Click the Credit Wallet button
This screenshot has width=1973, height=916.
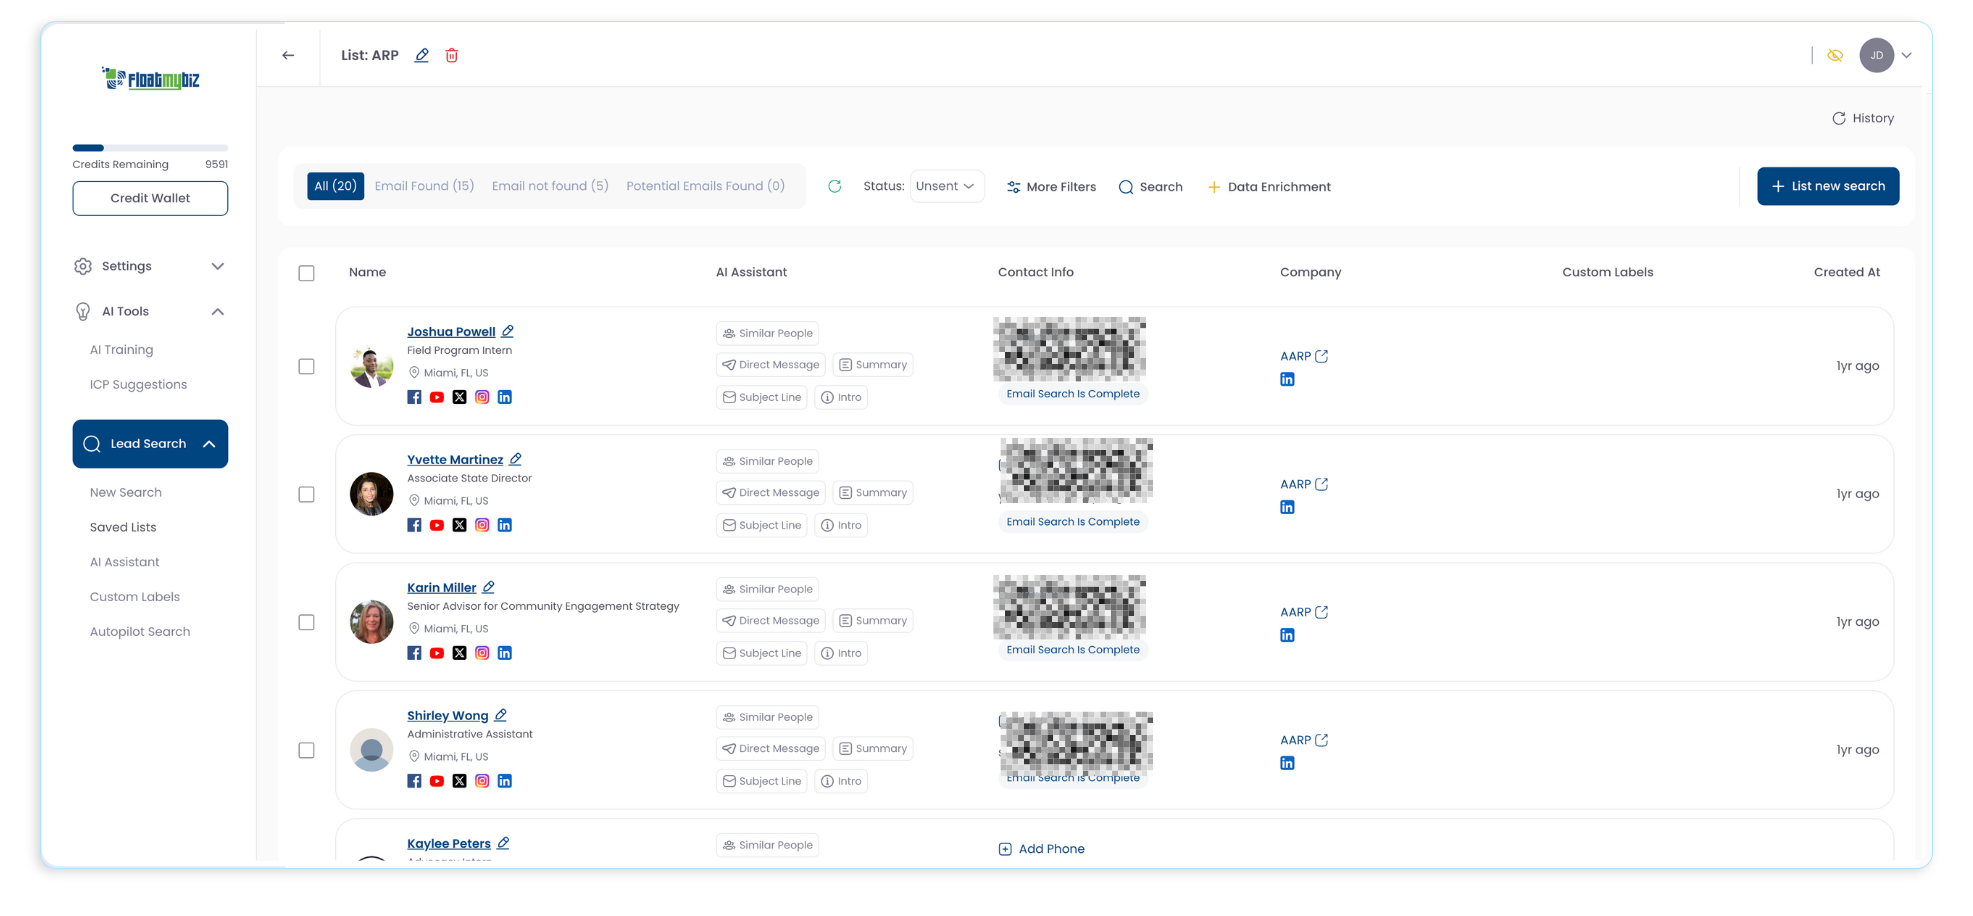point(150,198)
